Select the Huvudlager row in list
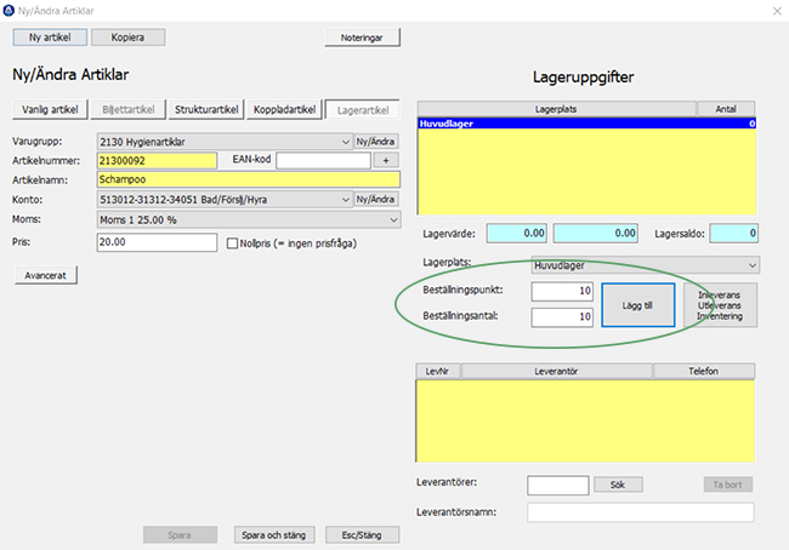Screen dimensions: 789x550 (587, 123)
